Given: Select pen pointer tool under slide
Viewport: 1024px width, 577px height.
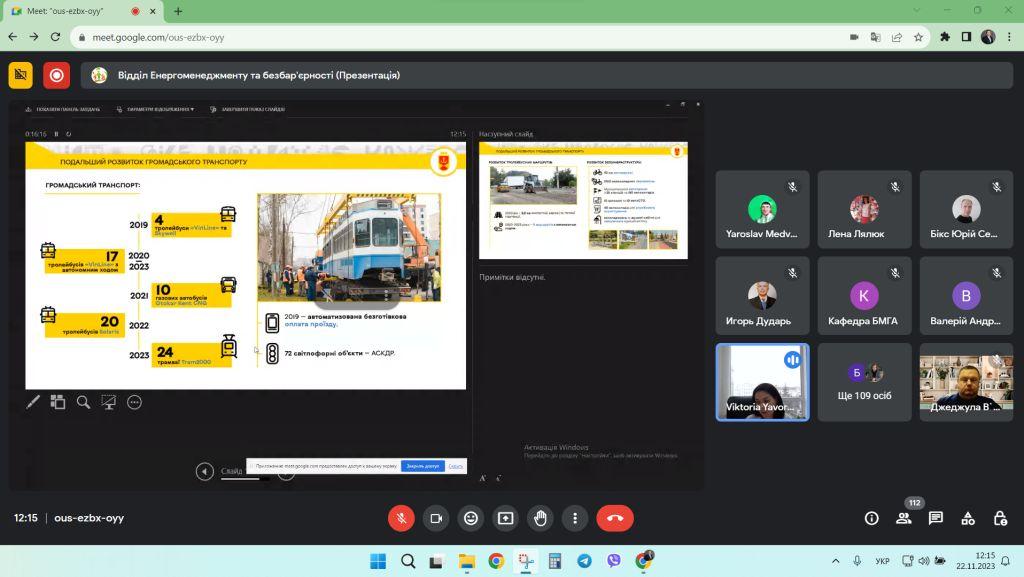Looking at the screenshot, I should click(33, 402).
